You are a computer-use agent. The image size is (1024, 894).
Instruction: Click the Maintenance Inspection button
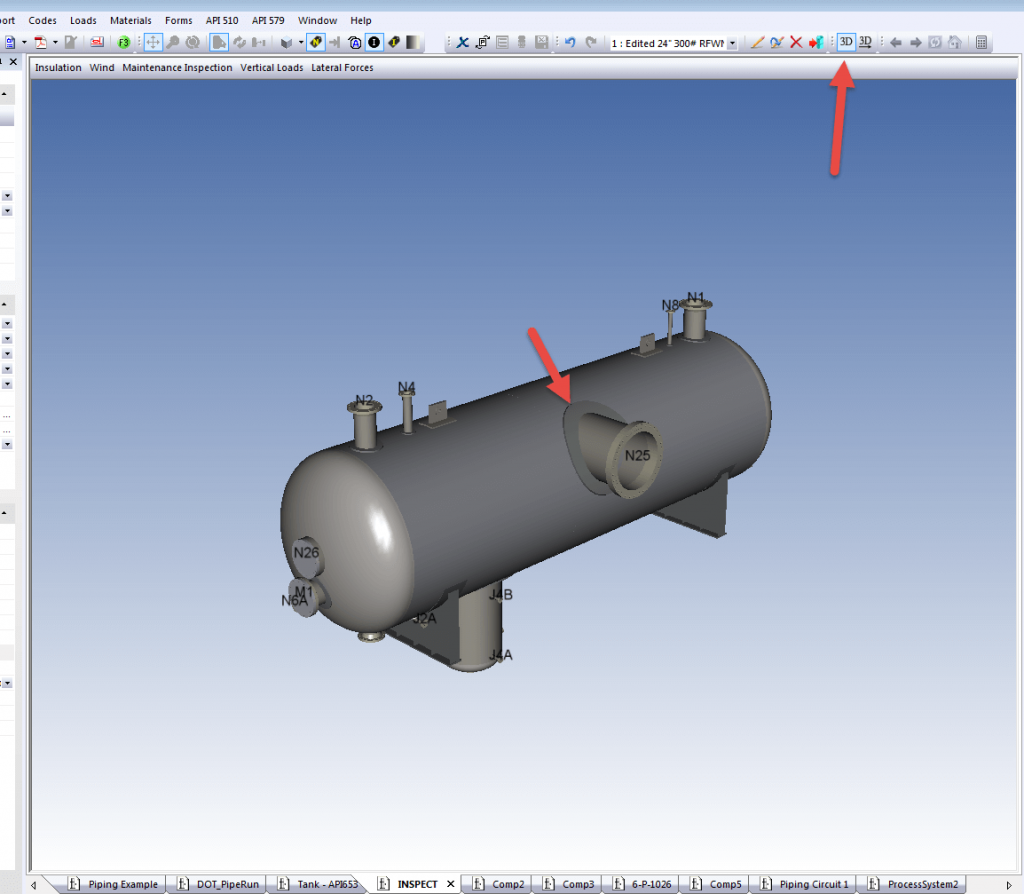(177, 68)
